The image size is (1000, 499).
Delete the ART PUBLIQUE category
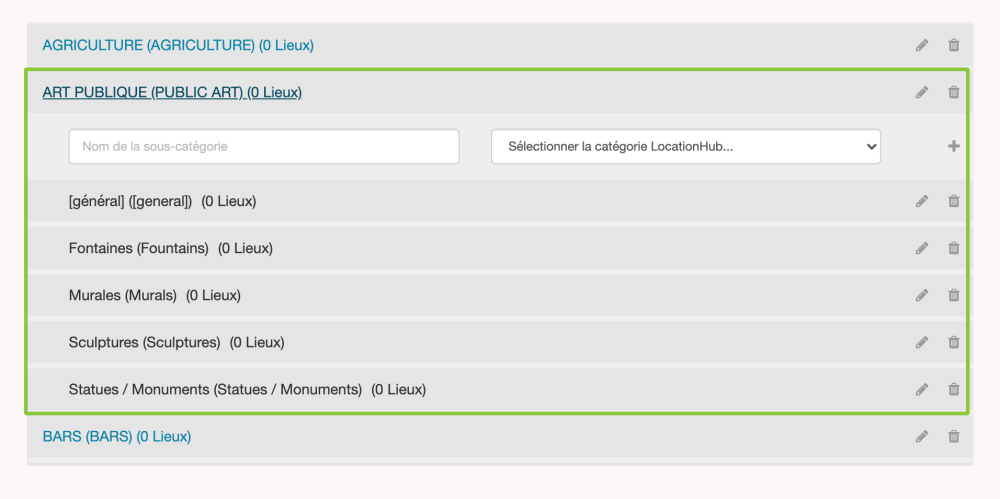953,92
